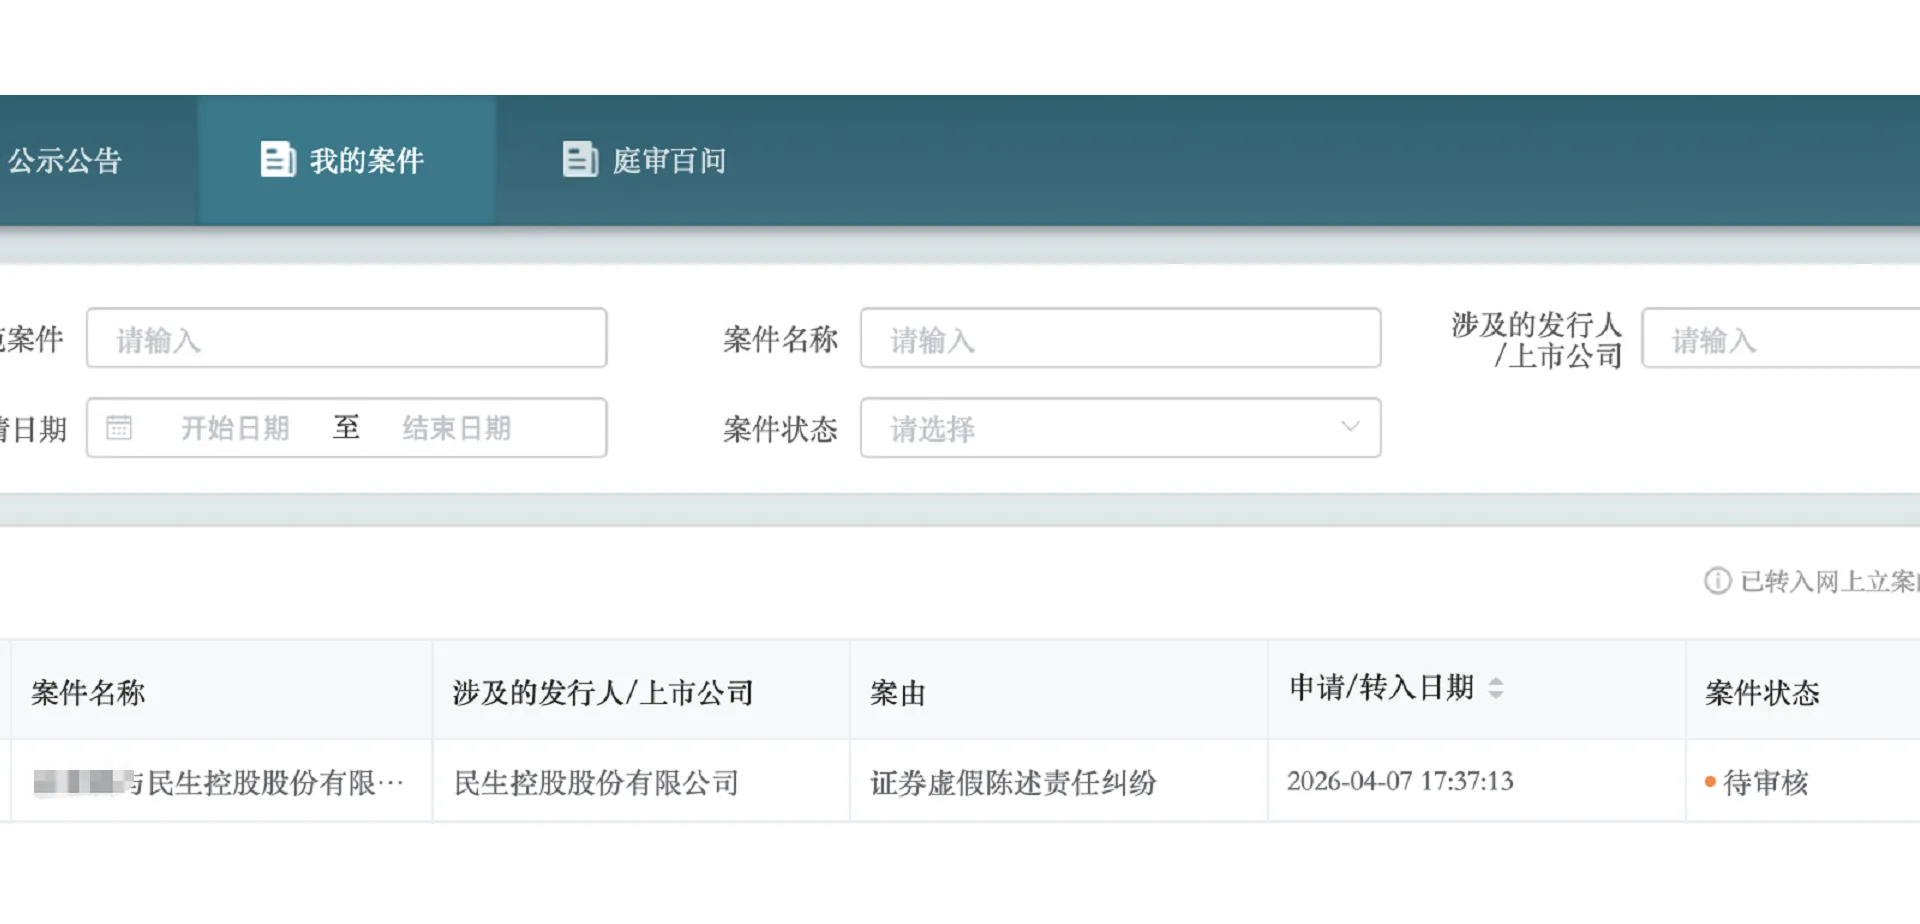The width and height of the screenshot is (1920, 924).
Task: Click the 开始日期 date field
Action: (x=236, y=428)
